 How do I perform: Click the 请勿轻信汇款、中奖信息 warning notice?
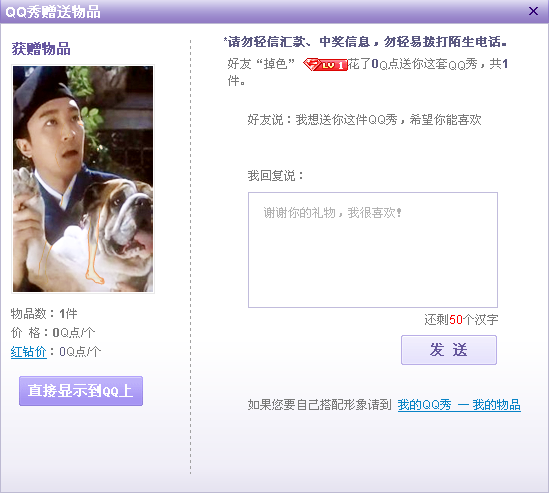(366, 42)
